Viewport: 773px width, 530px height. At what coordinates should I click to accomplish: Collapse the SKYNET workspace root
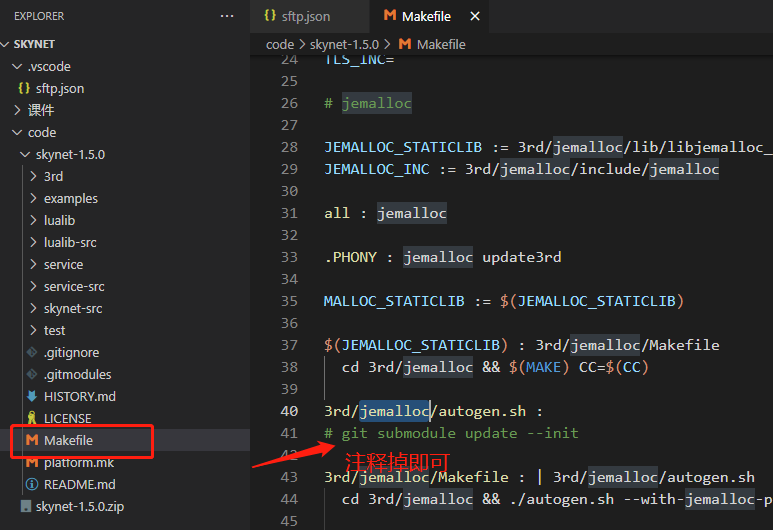tap(5, 44)
